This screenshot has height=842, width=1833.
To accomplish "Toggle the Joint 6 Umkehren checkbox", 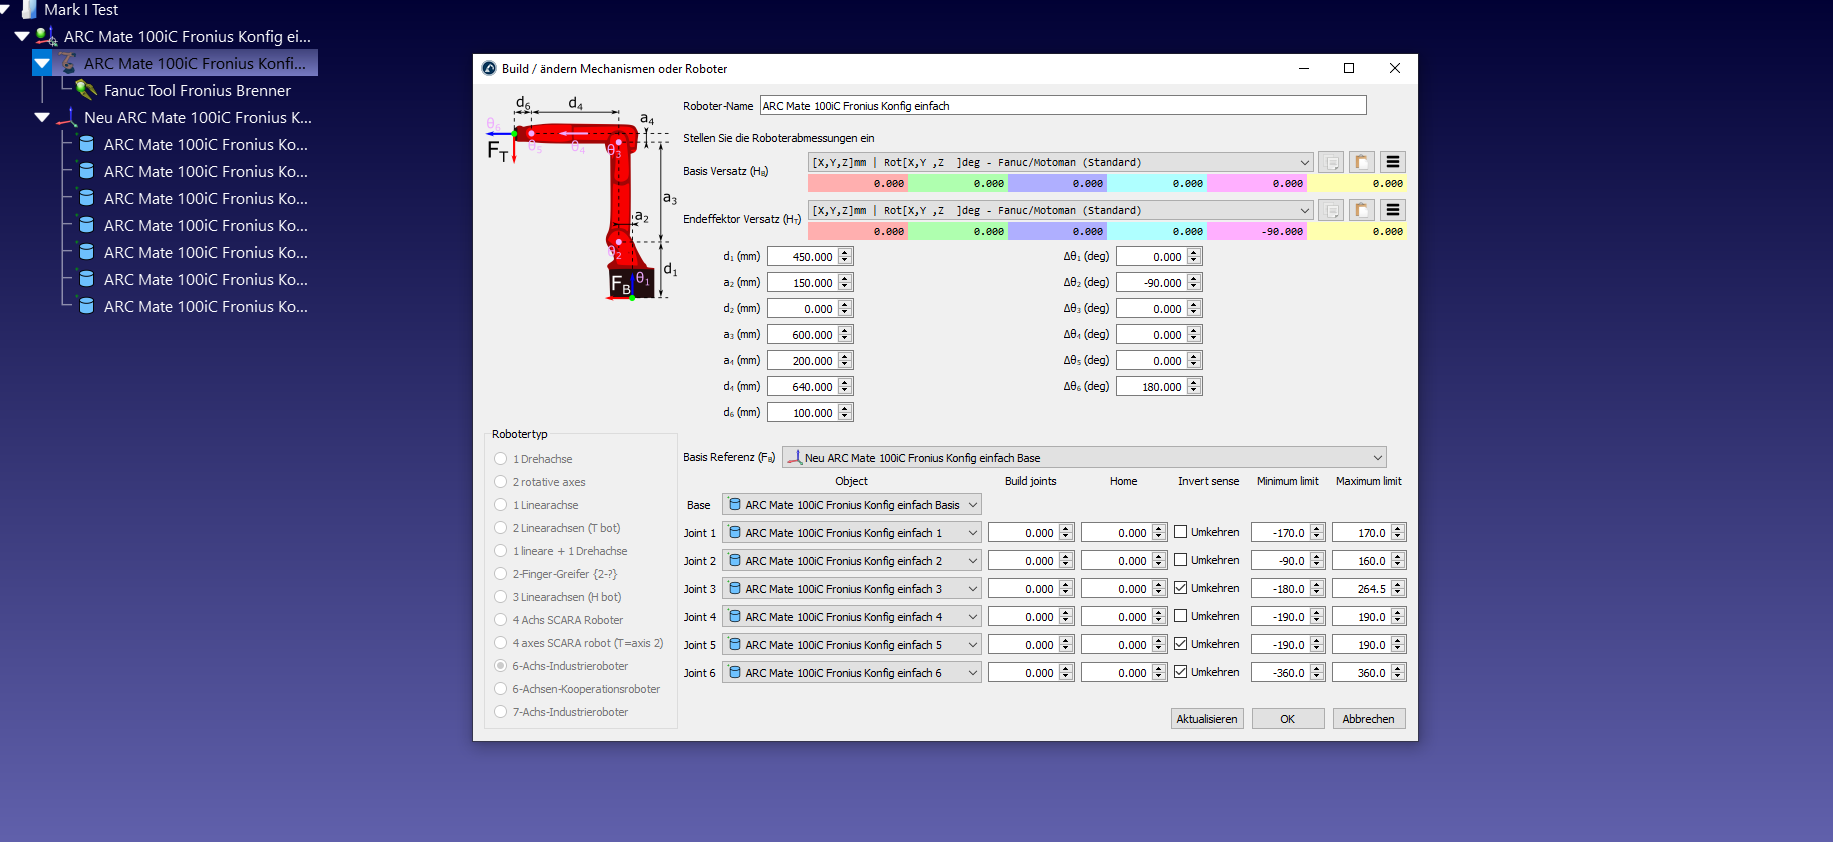I will click(x=1181, y=672).
